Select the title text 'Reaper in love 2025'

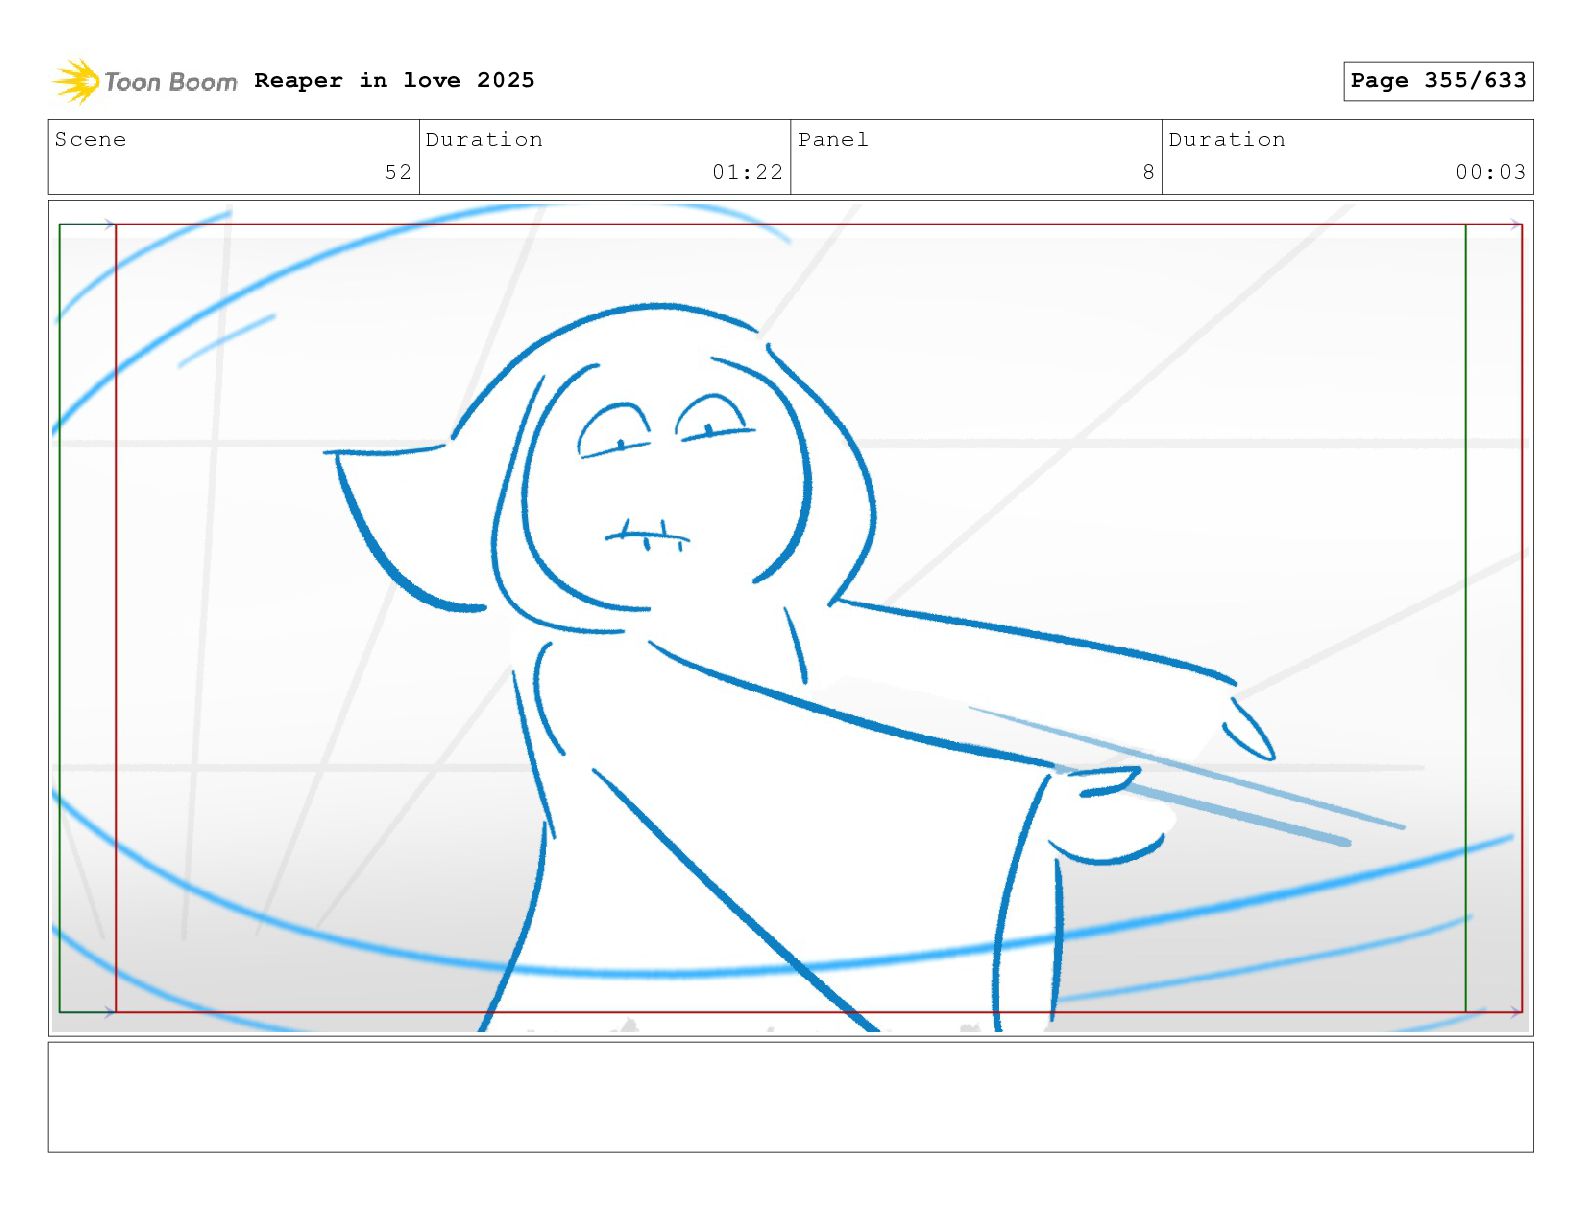[394, 80]
